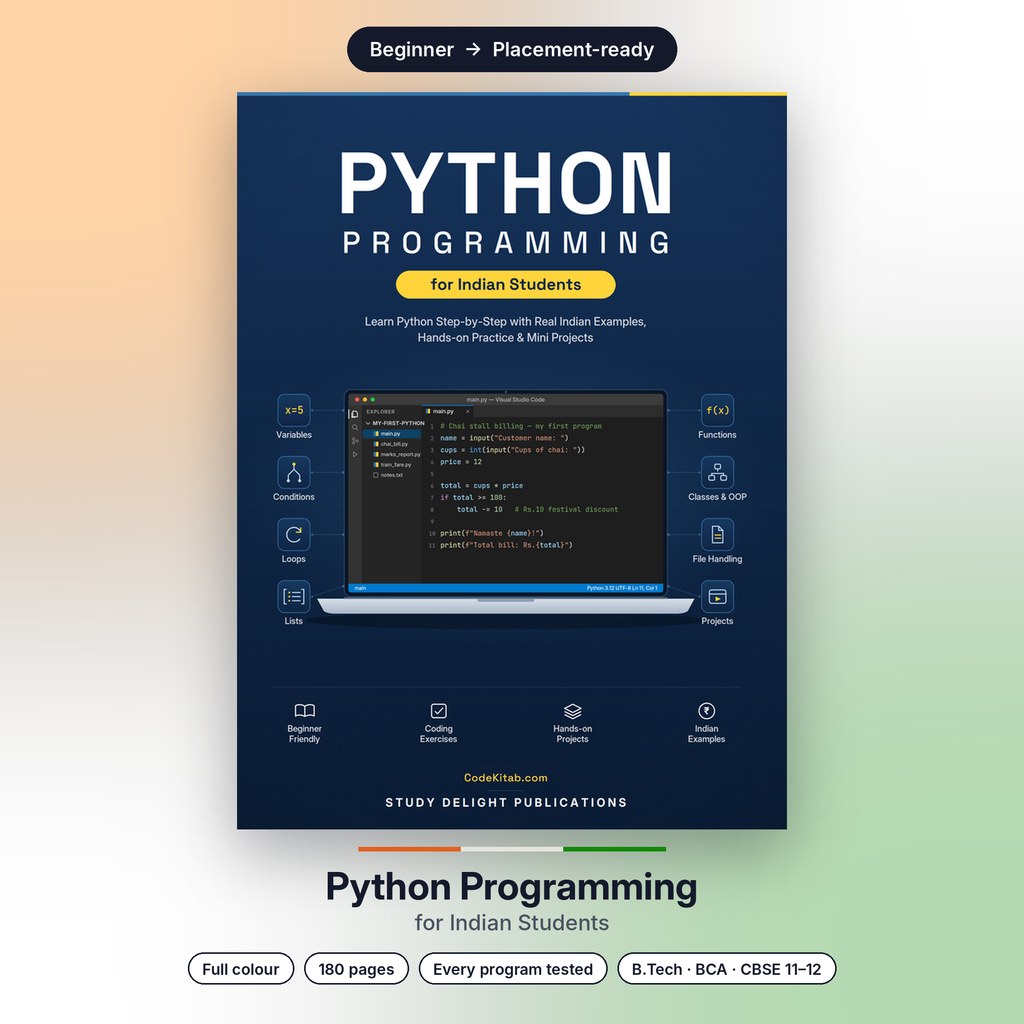Click the 'Cups of chai' code line
Screen dimensions: 1024x1024
tap(512, 450)
